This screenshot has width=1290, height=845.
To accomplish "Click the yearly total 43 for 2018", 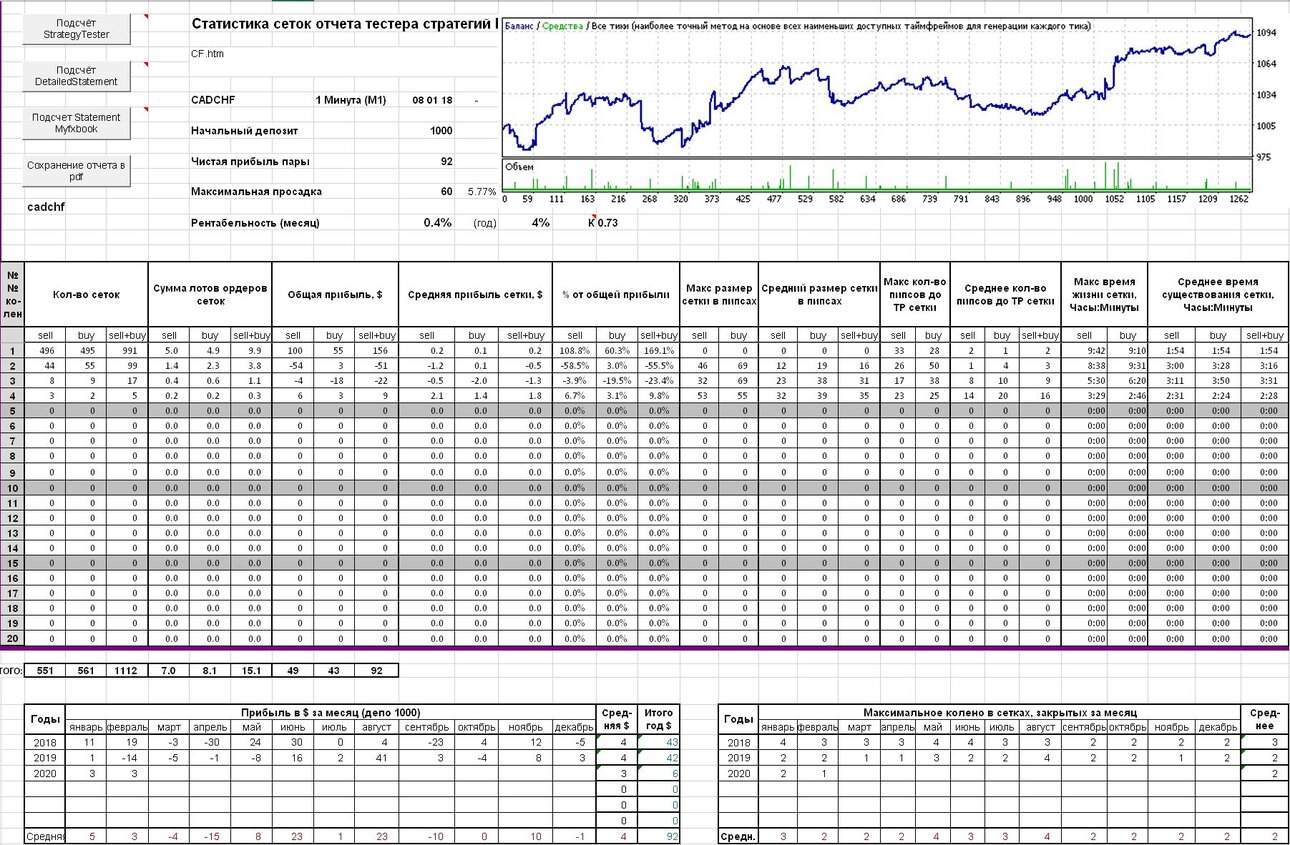I will pos(659,742).
